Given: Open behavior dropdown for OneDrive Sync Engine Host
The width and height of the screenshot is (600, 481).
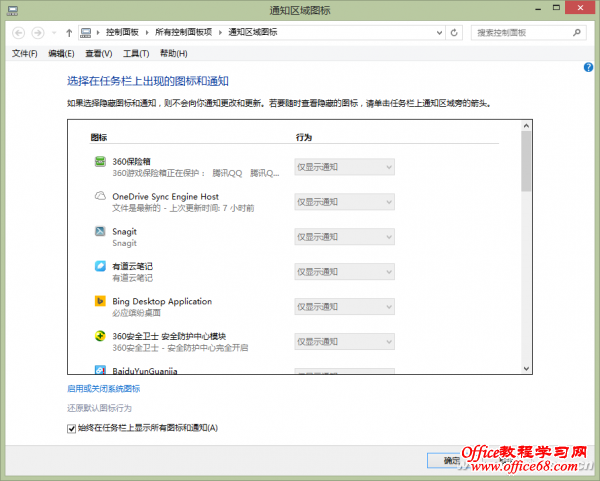Looking at the screenshot, I should coord(344,202).
